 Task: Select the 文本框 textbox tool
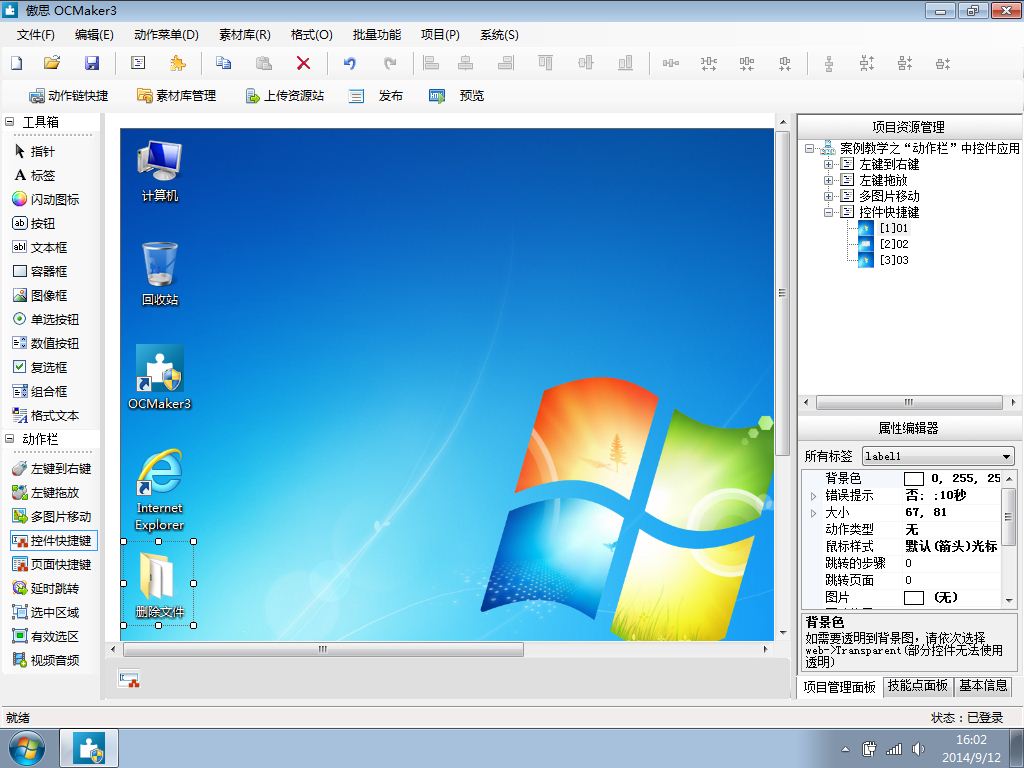pyautogui.click(x=40, y=248)
